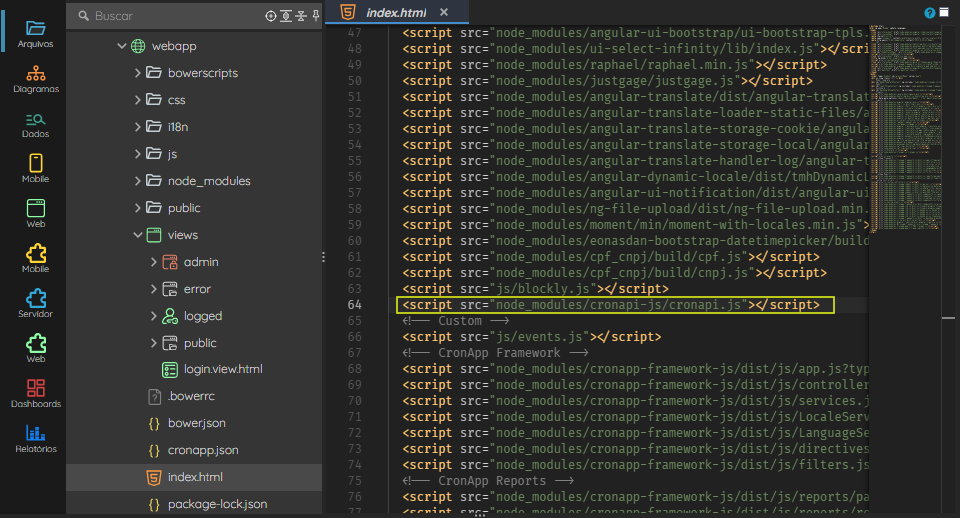The image size is (960, 518).
Task: Click the views folder icon
Action: (154, 235)
